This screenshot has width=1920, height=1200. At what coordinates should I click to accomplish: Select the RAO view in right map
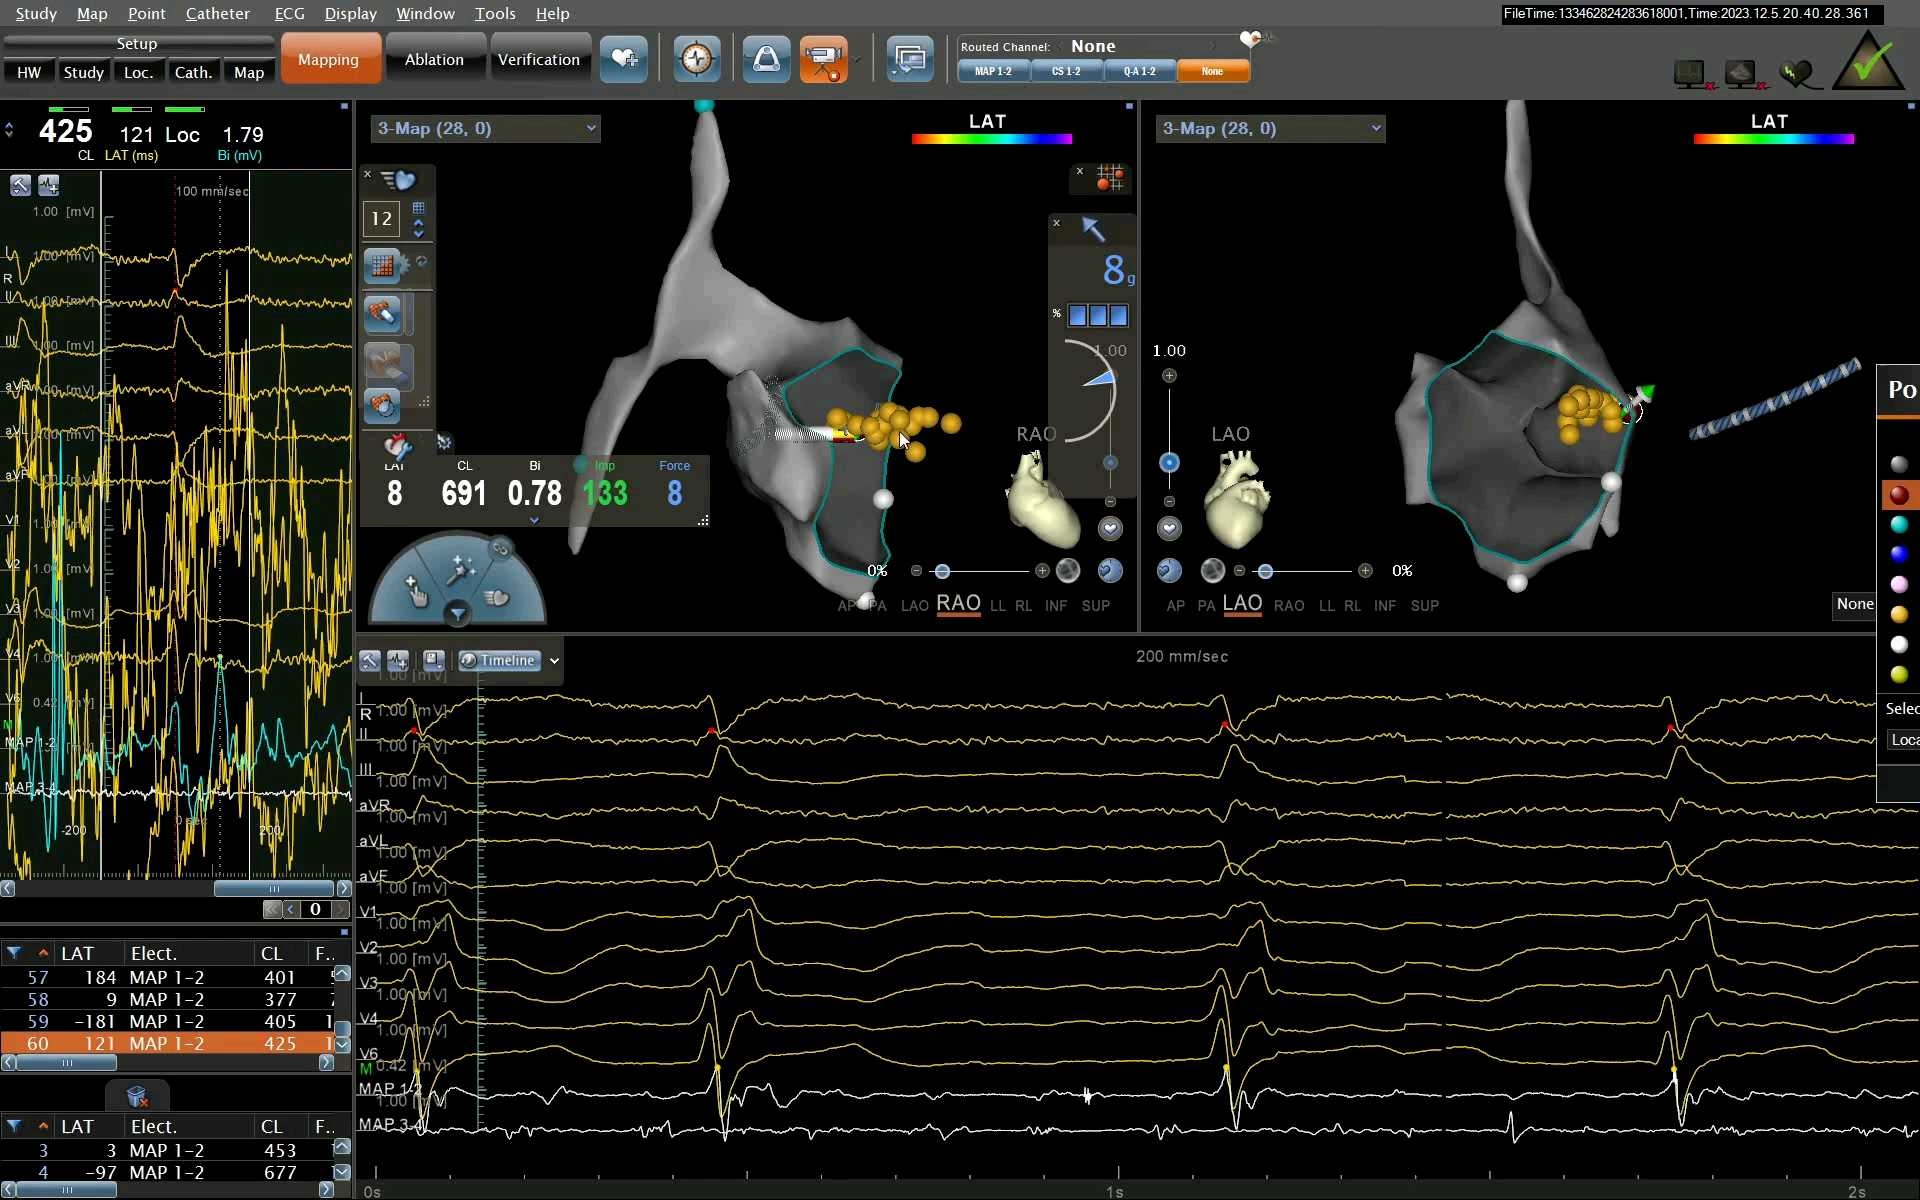point(1288,605)
